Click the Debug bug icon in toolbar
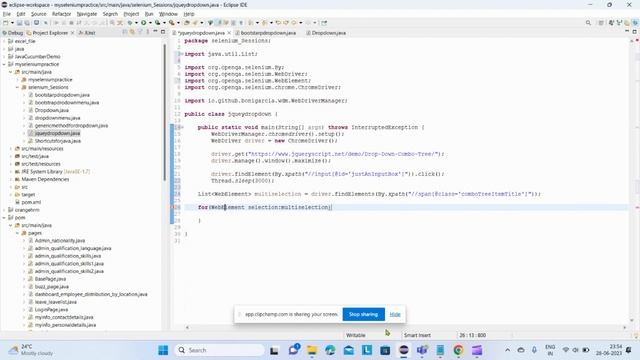The width and height of the screenshot is (640, 360). point(130,23)
